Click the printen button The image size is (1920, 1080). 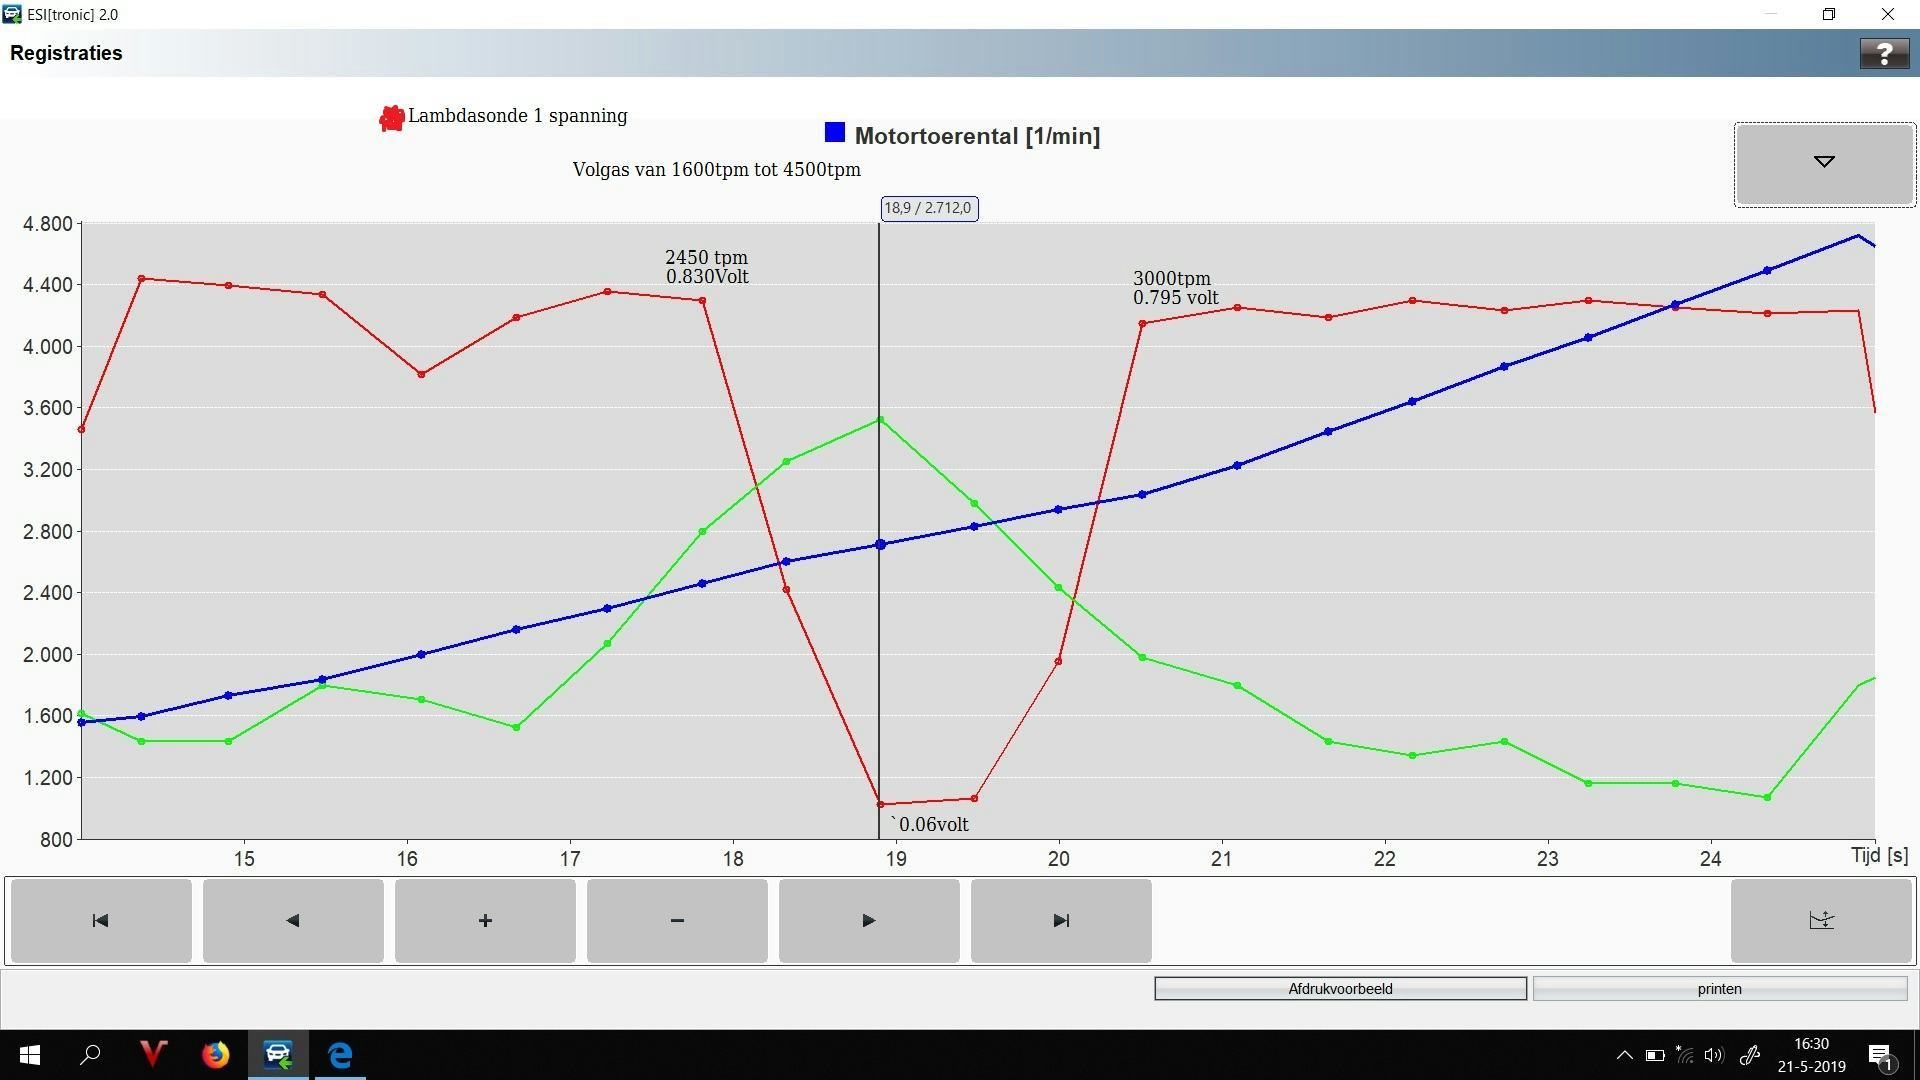coord(1719,989)
